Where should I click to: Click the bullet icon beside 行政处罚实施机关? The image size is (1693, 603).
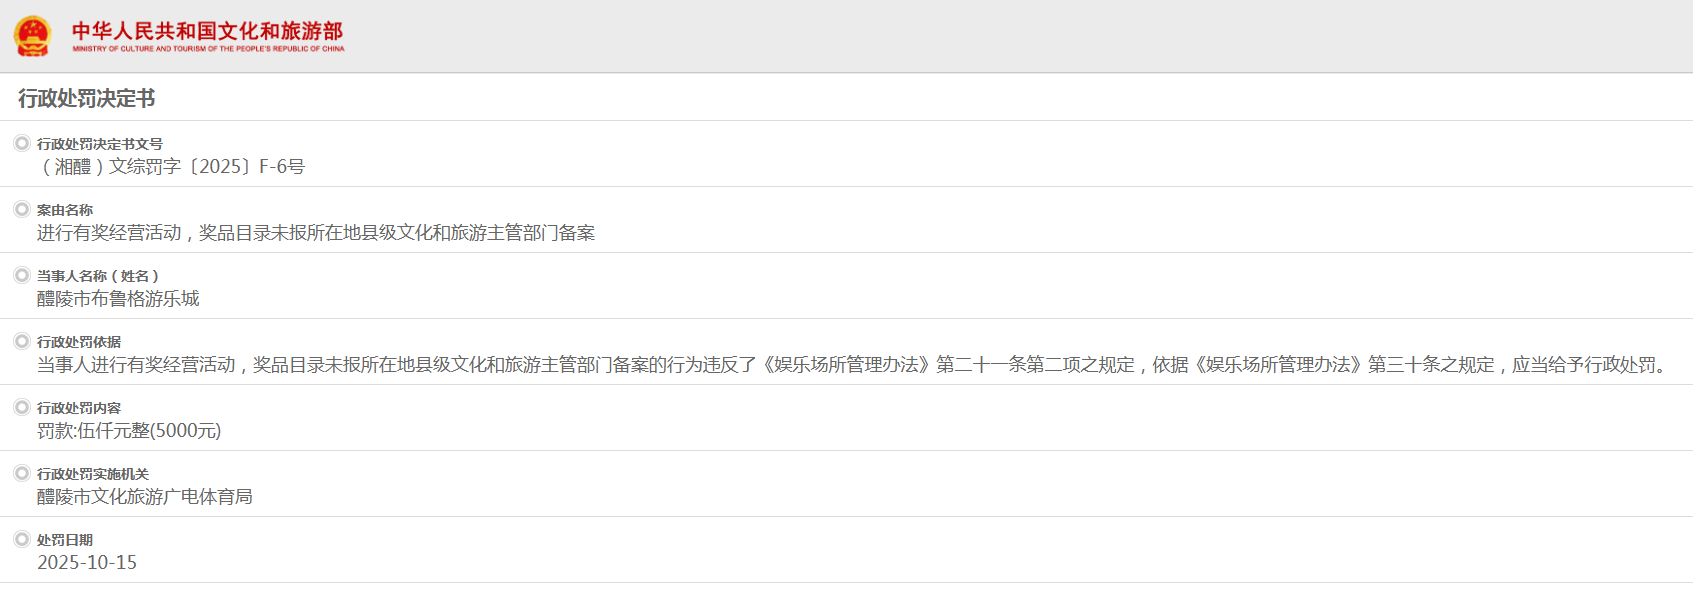point(22,473)
